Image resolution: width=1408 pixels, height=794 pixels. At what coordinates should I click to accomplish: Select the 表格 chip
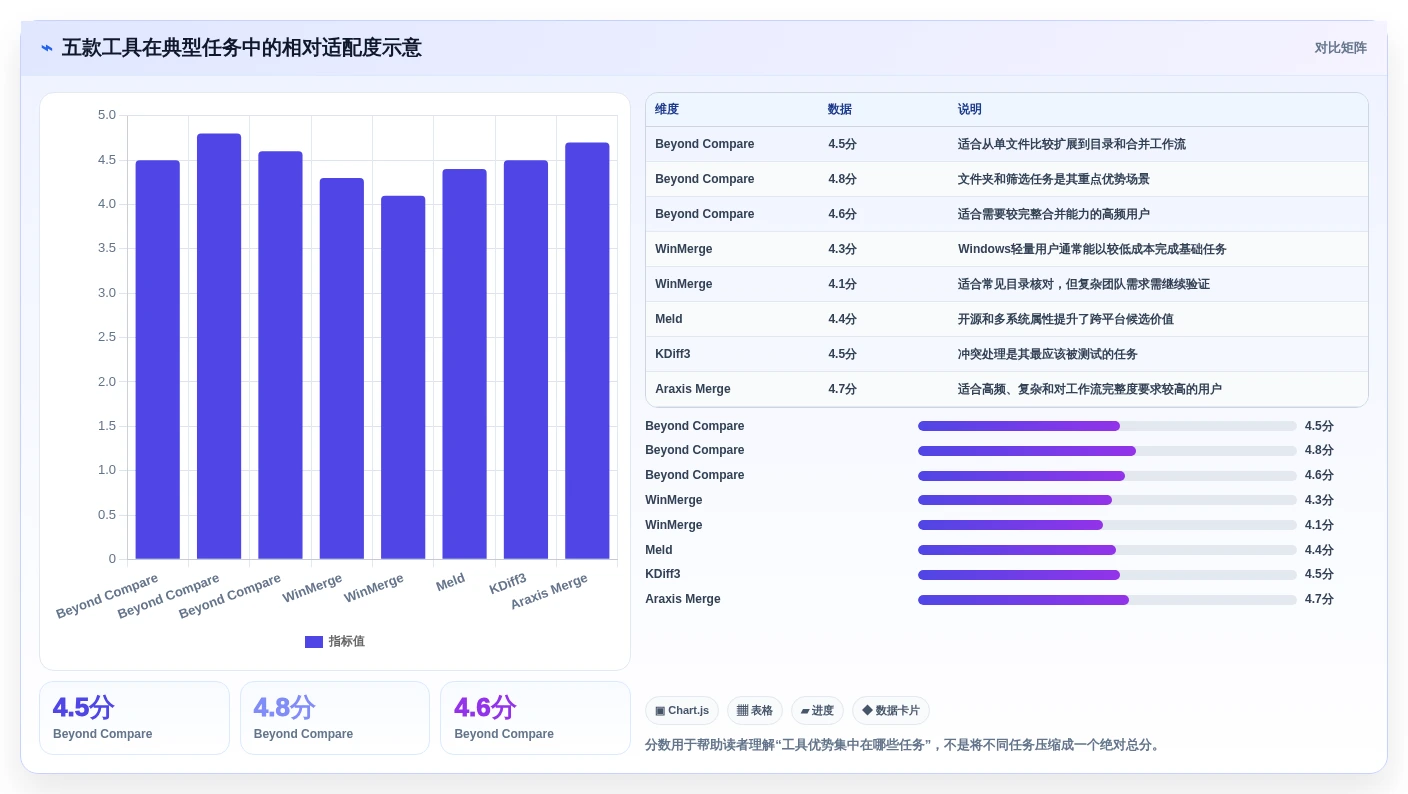pos(755,711)
